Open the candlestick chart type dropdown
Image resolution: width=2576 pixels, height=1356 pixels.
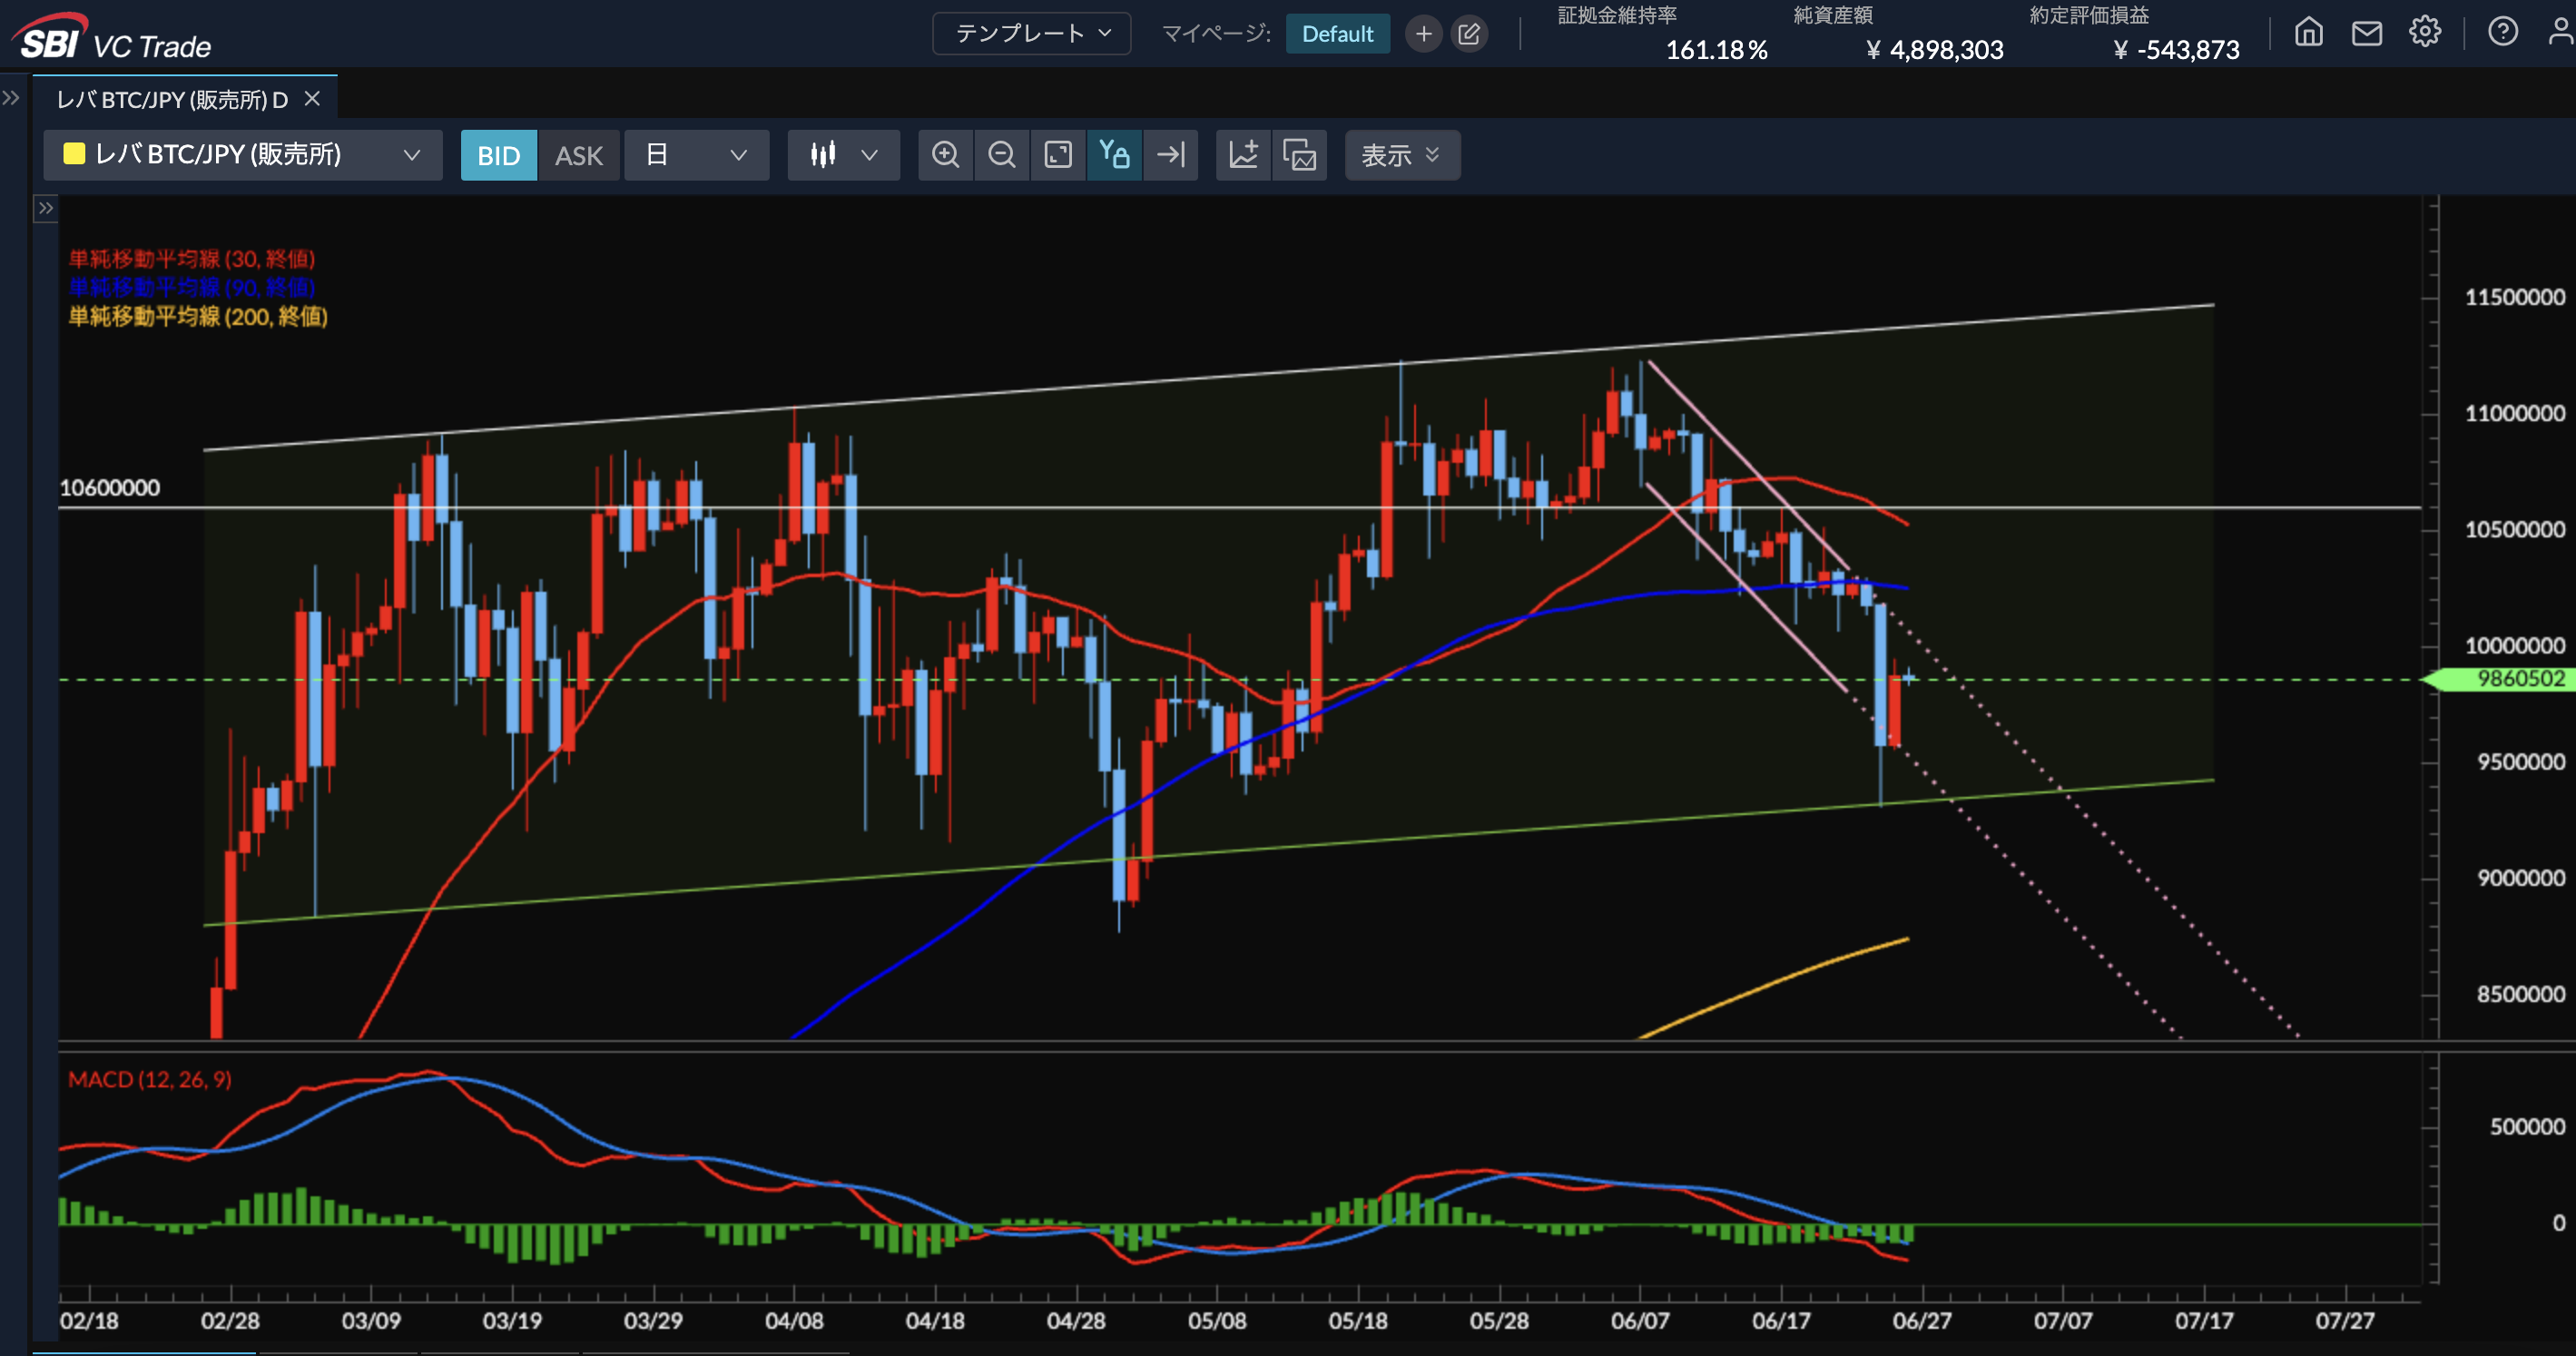coord(843,155)
